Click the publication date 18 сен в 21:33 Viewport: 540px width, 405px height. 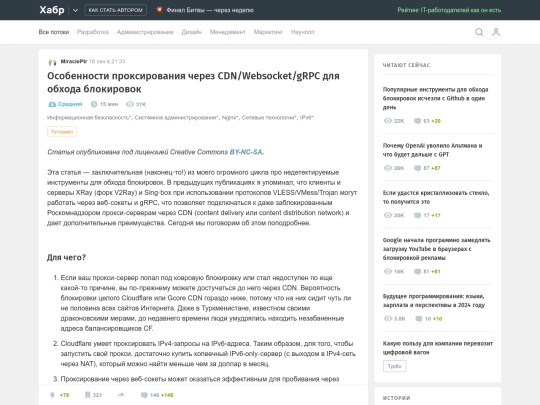107,61
